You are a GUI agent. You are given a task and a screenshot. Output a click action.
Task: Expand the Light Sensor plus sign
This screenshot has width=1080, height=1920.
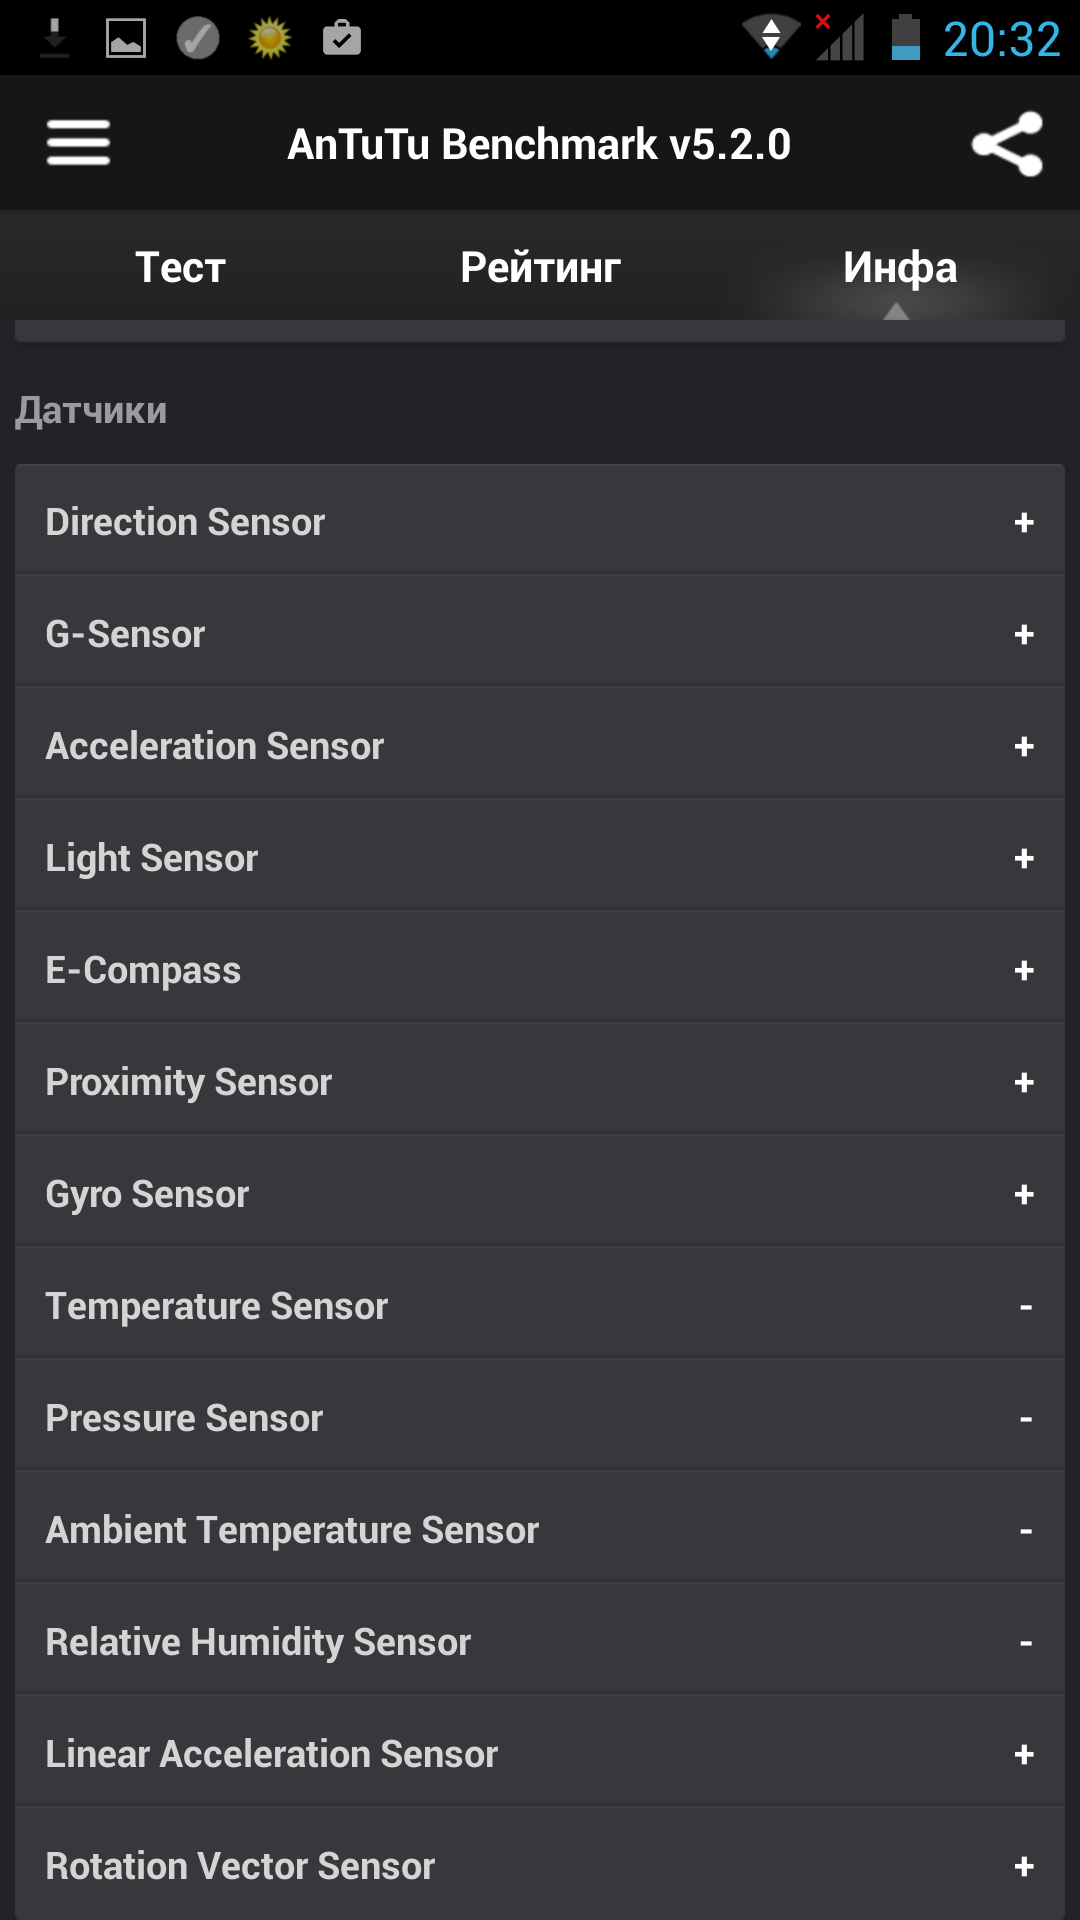click(1024, 858)
